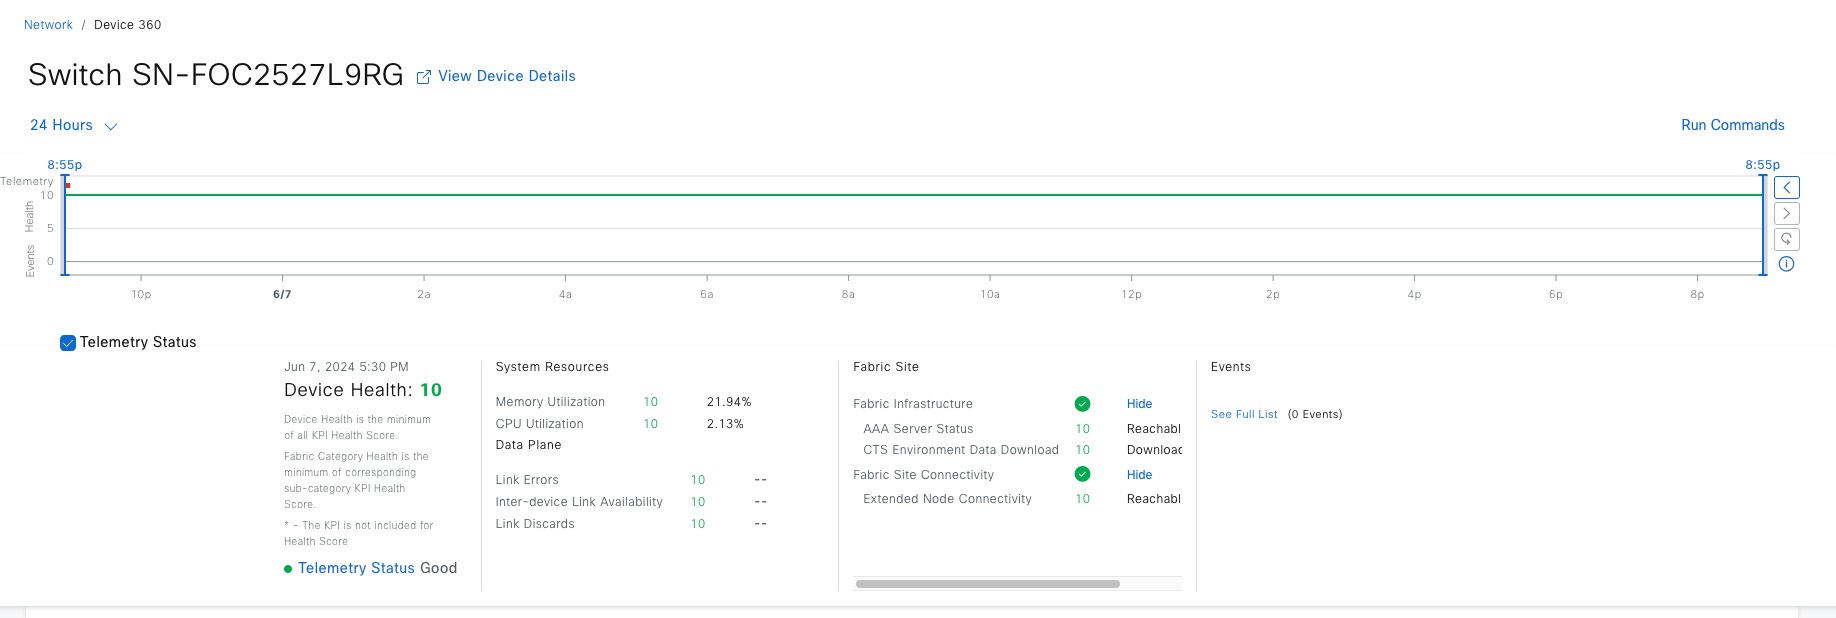Click the timeline previous (left arrow) button
The height and width of the screenshot is (618, 1836).
[1786, 188]
